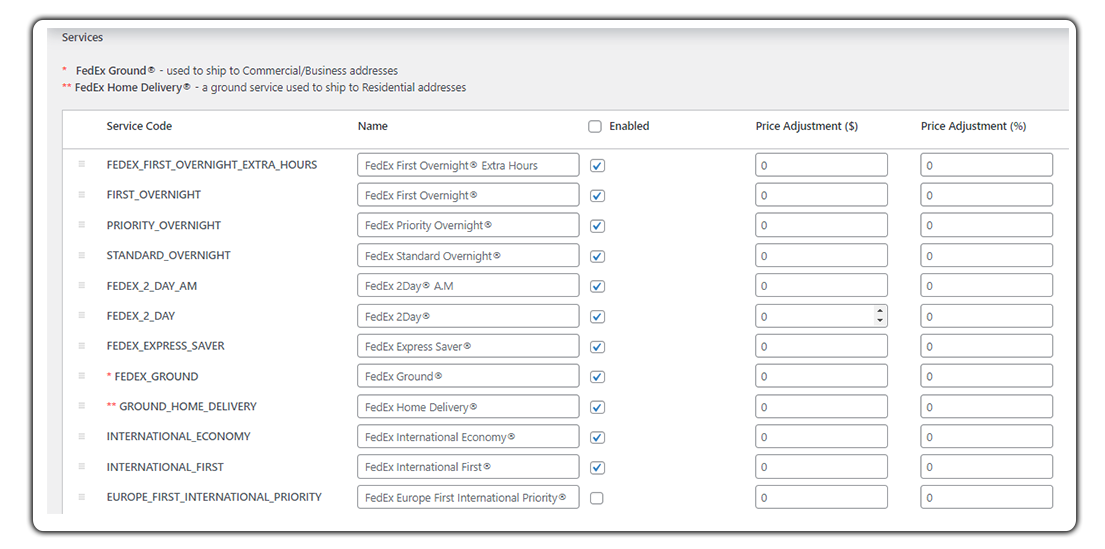Image resolution: width=1105 pixels, height=549 pixels.
Task: Click the Name column header
Action: (x=373, y=126)
